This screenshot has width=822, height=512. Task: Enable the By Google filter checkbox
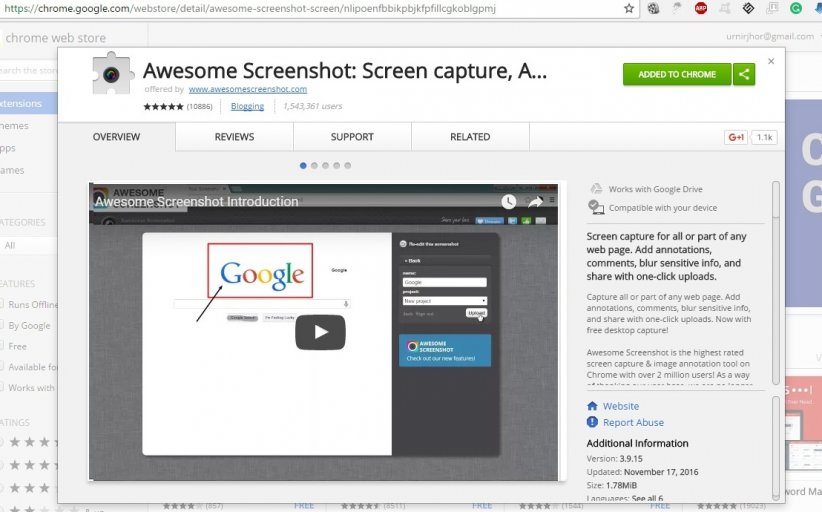pos(2,325)
